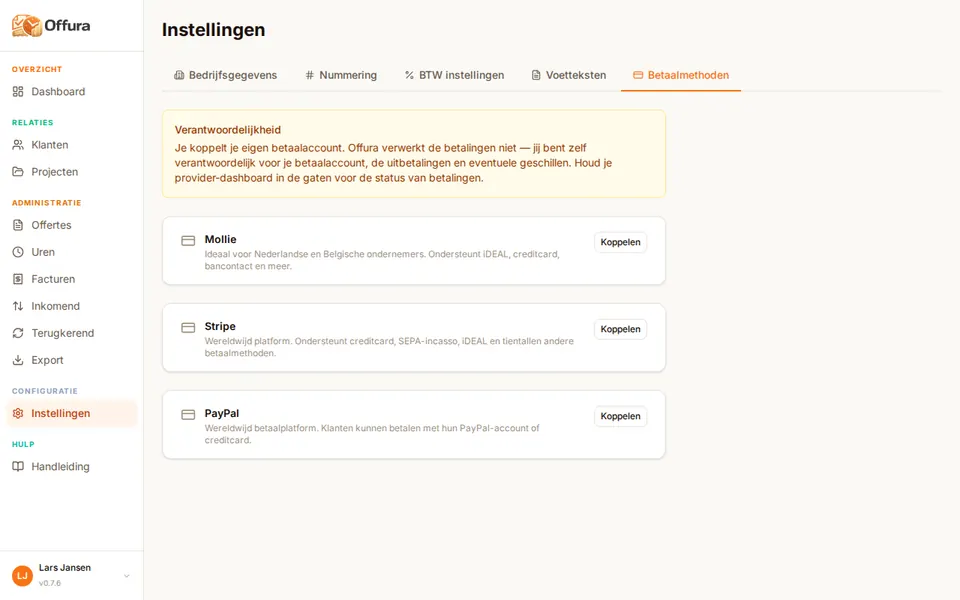Open the Uren page
The width and height of the screenshot is (960, 600).
tap(72, 252)
